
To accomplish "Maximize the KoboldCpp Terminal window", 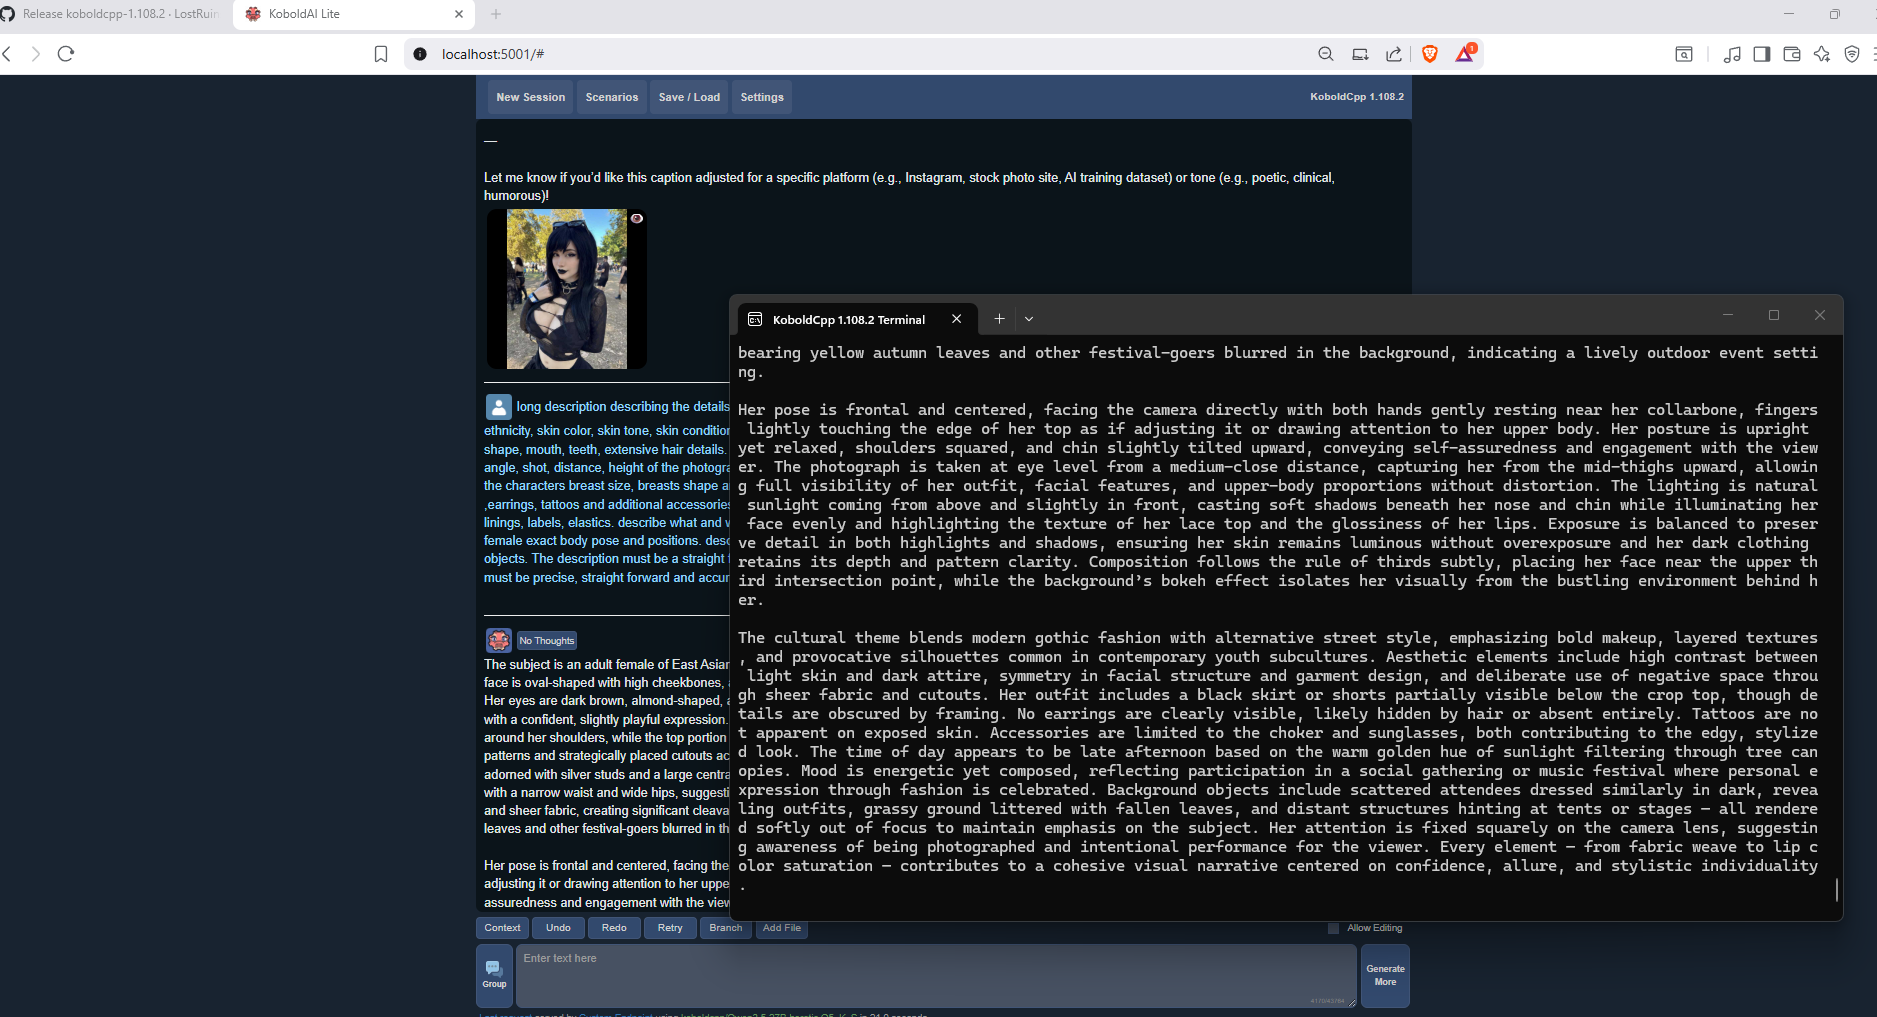I will click(1774, 315).
